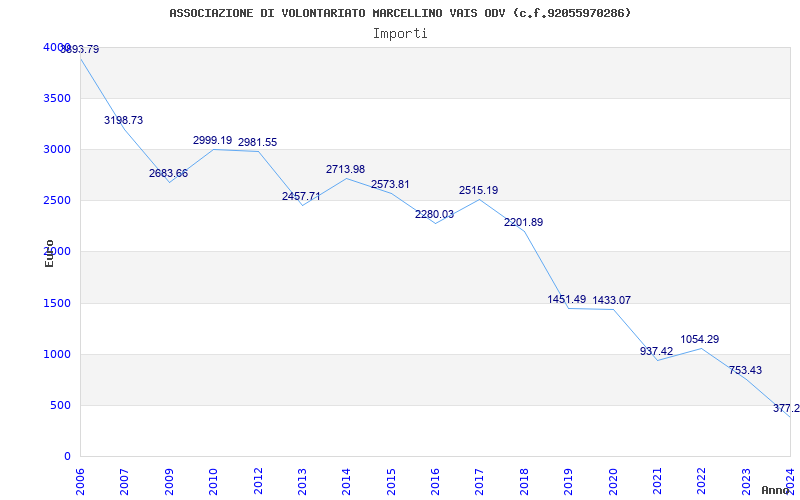Click the year 2016 on the x-axis
Screen dimensions: 800x500
click(x=435, y=481)
